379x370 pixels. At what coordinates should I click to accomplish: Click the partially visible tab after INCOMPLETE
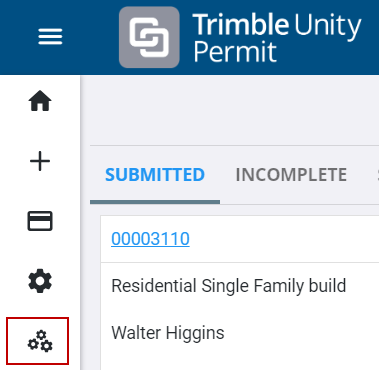pyautogui.click(x=377, y=175)
